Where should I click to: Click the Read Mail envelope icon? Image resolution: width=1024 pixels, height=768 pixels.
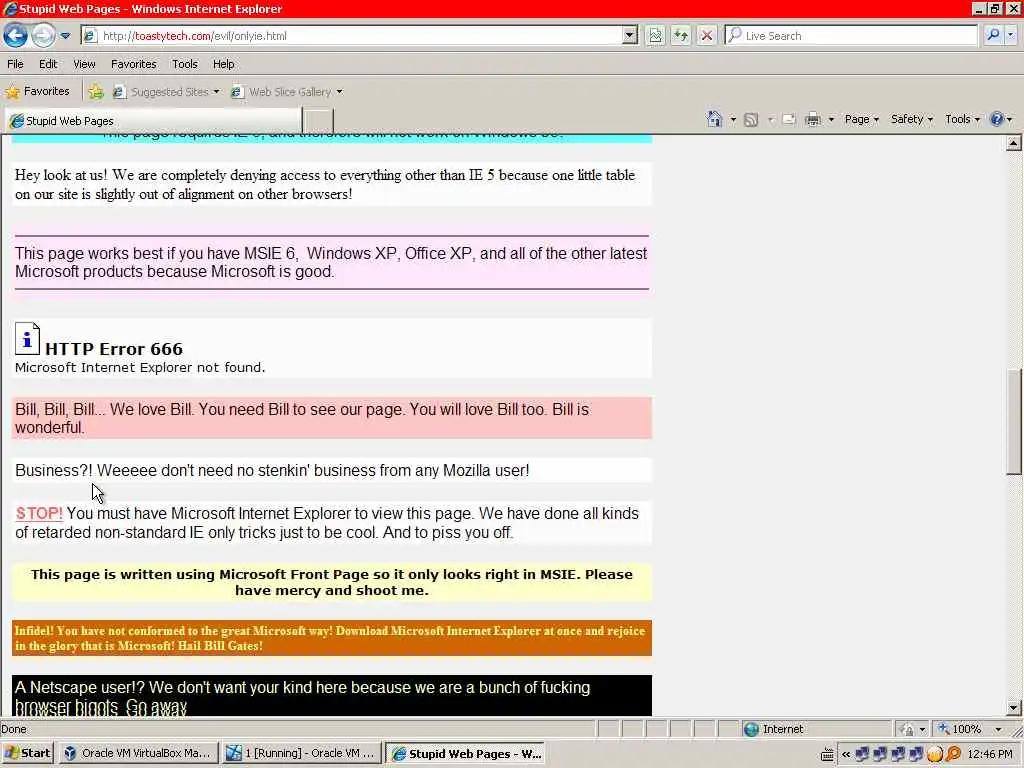coord(789,120)
